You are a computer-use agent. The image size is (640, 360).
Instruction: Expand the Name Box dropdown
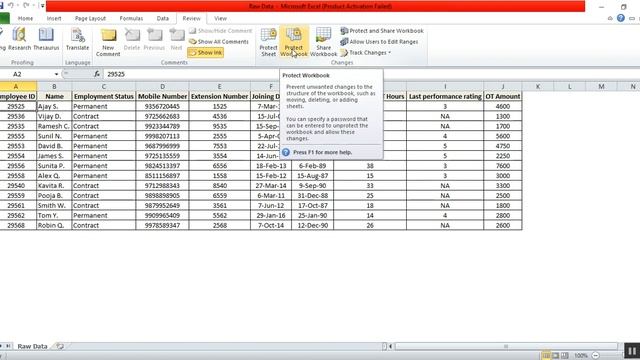click(x=56, y=74)
